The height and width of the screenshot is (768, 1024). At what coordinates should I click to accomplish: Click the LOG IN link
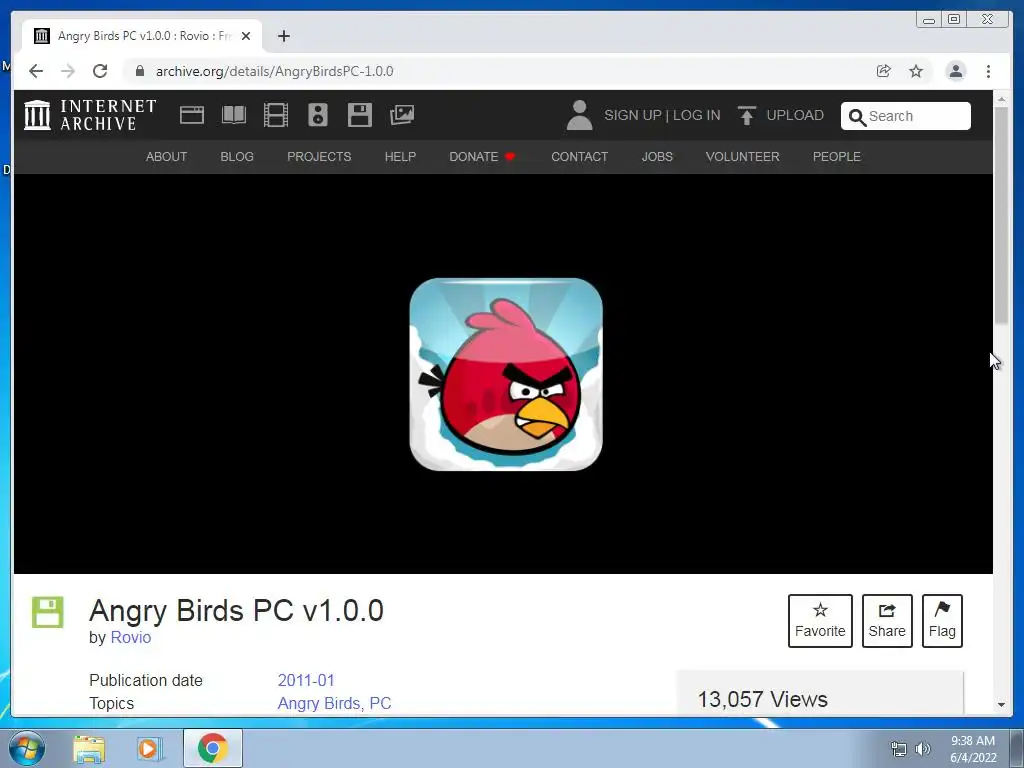click(x=697, y=116)
